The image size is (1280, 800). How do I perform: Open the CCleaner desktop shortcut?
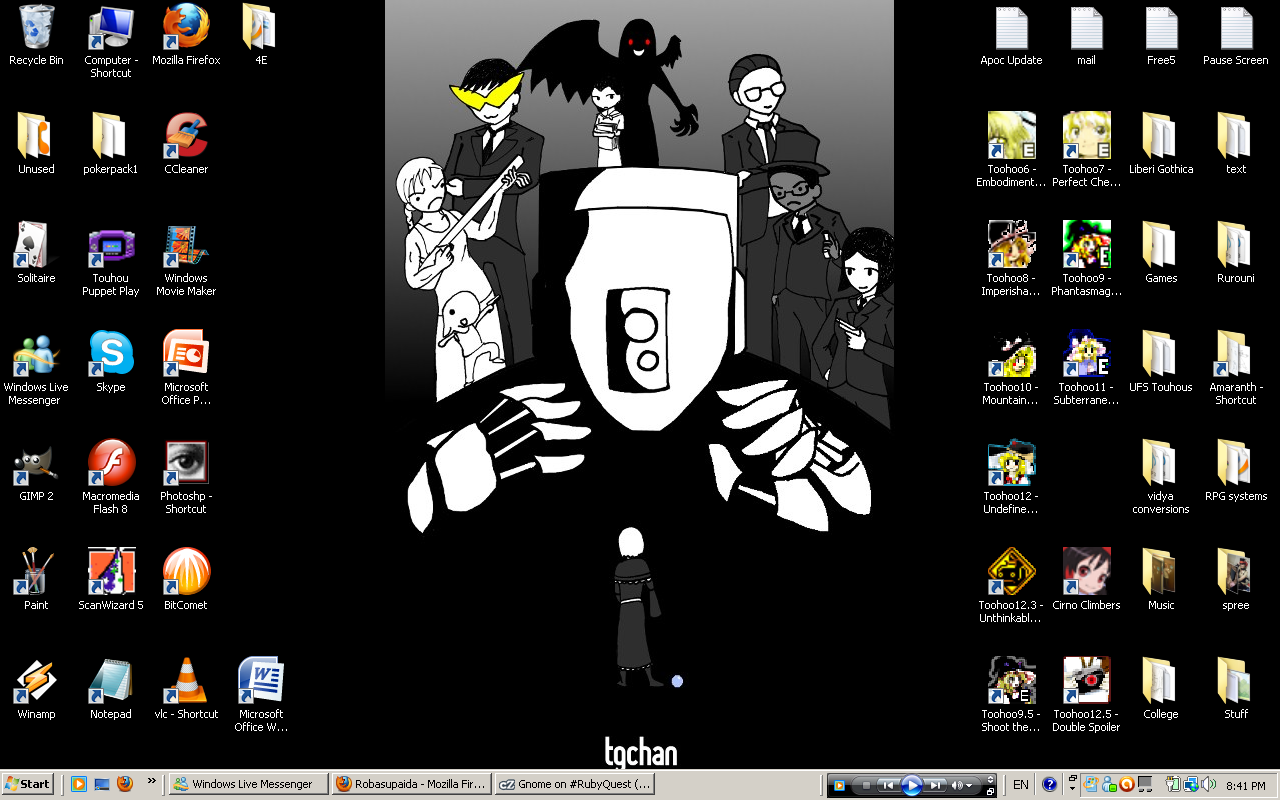[x=186, y=137]
